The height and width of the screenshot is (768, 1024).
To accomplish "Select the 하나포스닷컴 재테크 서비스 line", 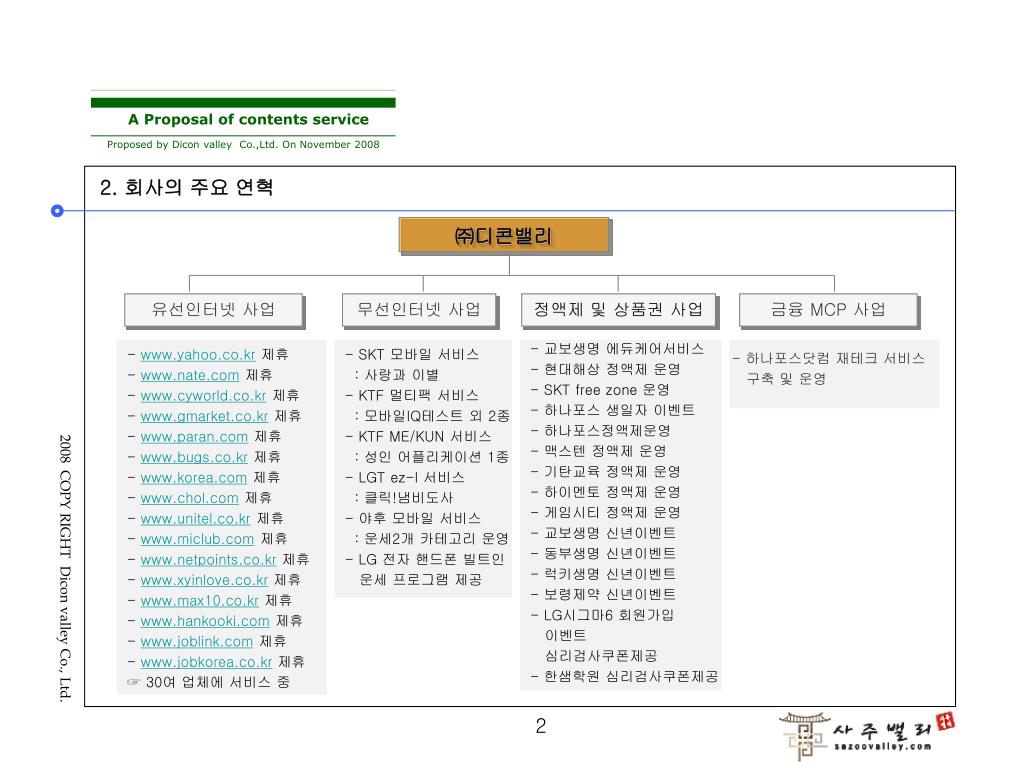I will 829,359.
